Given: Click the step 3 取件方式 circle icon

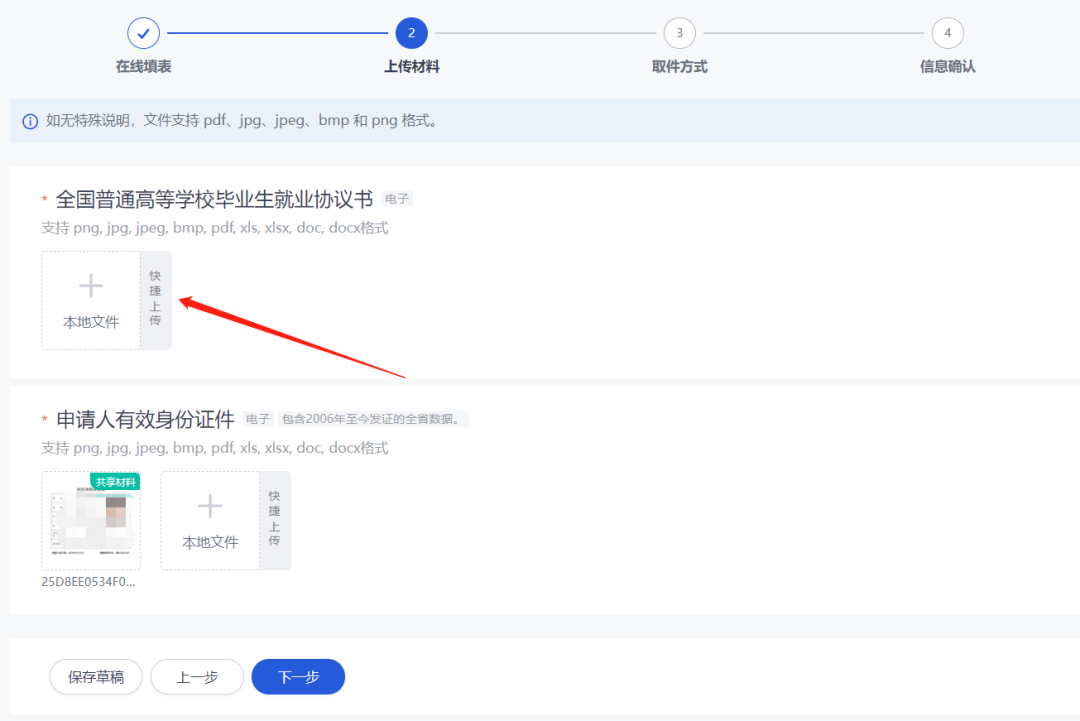Looking at the screenshot, I should click(x=679, y=32).
